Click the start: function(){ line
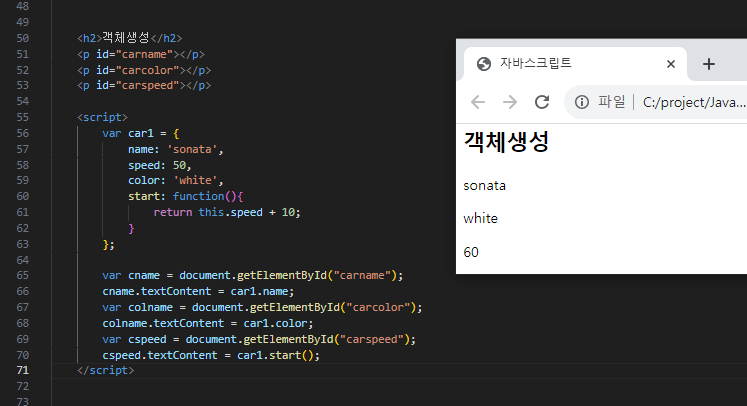 pos(186,196)
